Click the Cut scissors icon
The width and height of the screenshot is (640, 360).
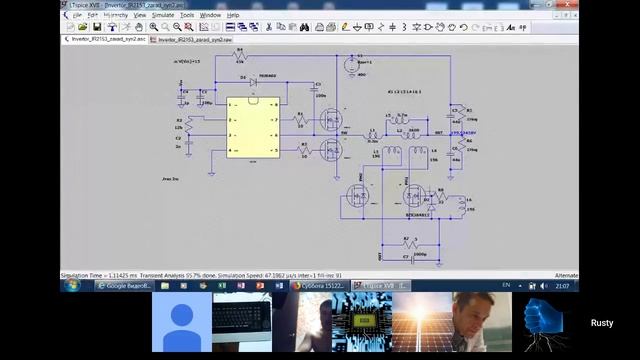pos(269,27)
